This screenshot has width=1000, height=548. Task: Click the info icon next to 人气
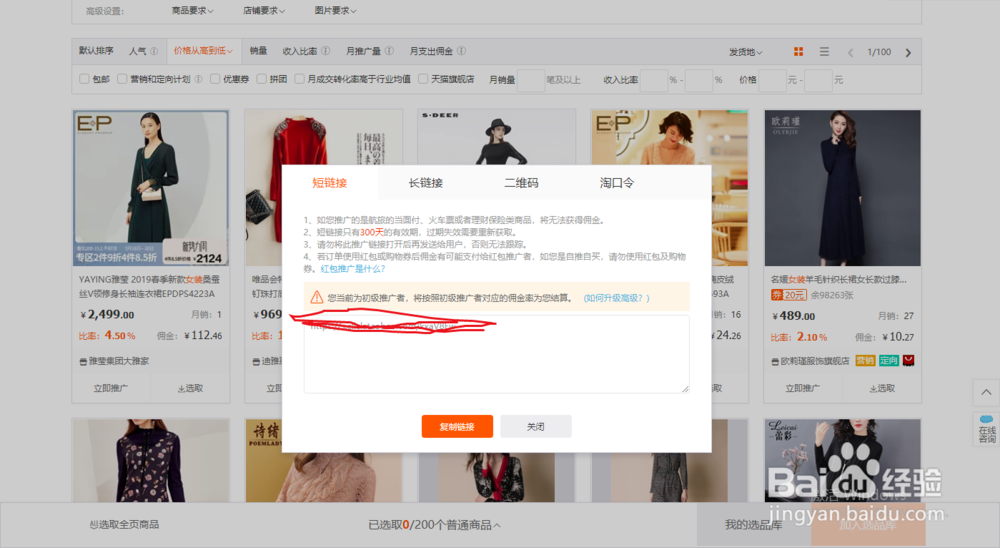point(154,51)
